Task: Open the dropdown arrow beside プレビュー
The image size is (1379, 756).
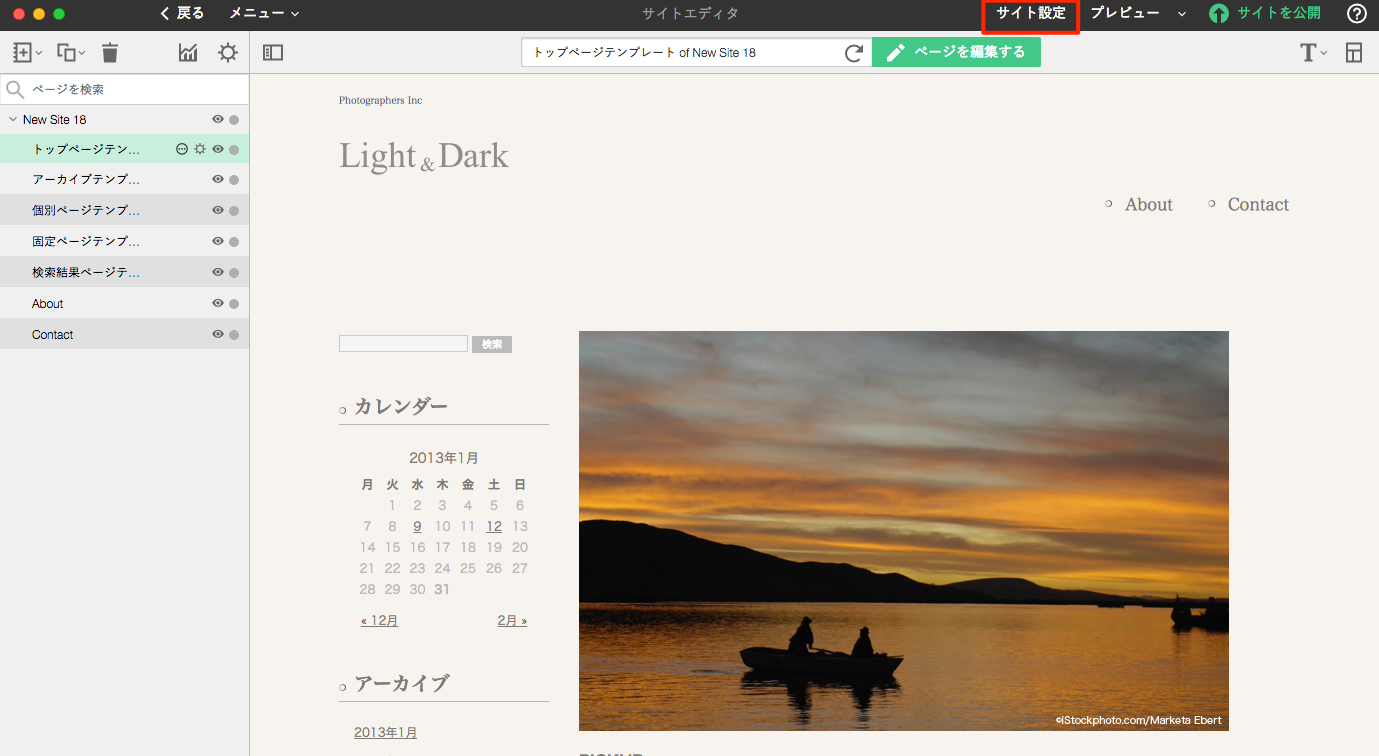Action: (x=1181, y=14)
